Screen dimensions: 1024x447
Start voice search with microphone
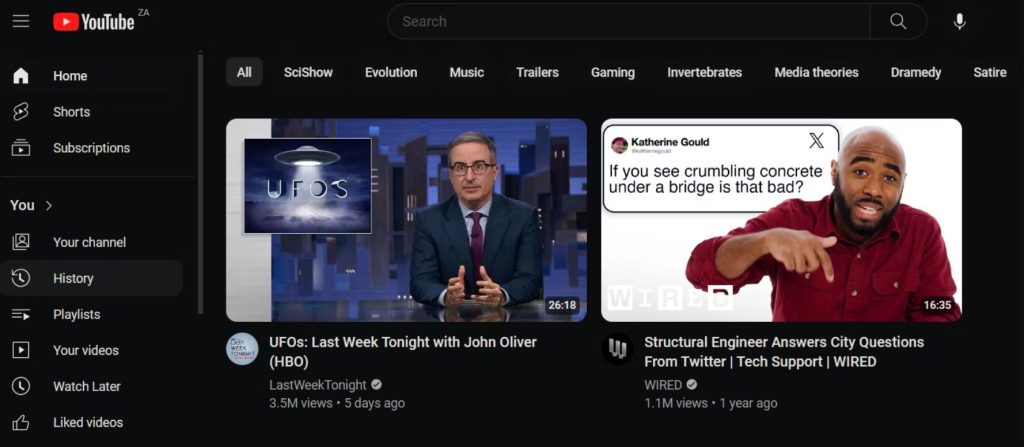point(959,21)
